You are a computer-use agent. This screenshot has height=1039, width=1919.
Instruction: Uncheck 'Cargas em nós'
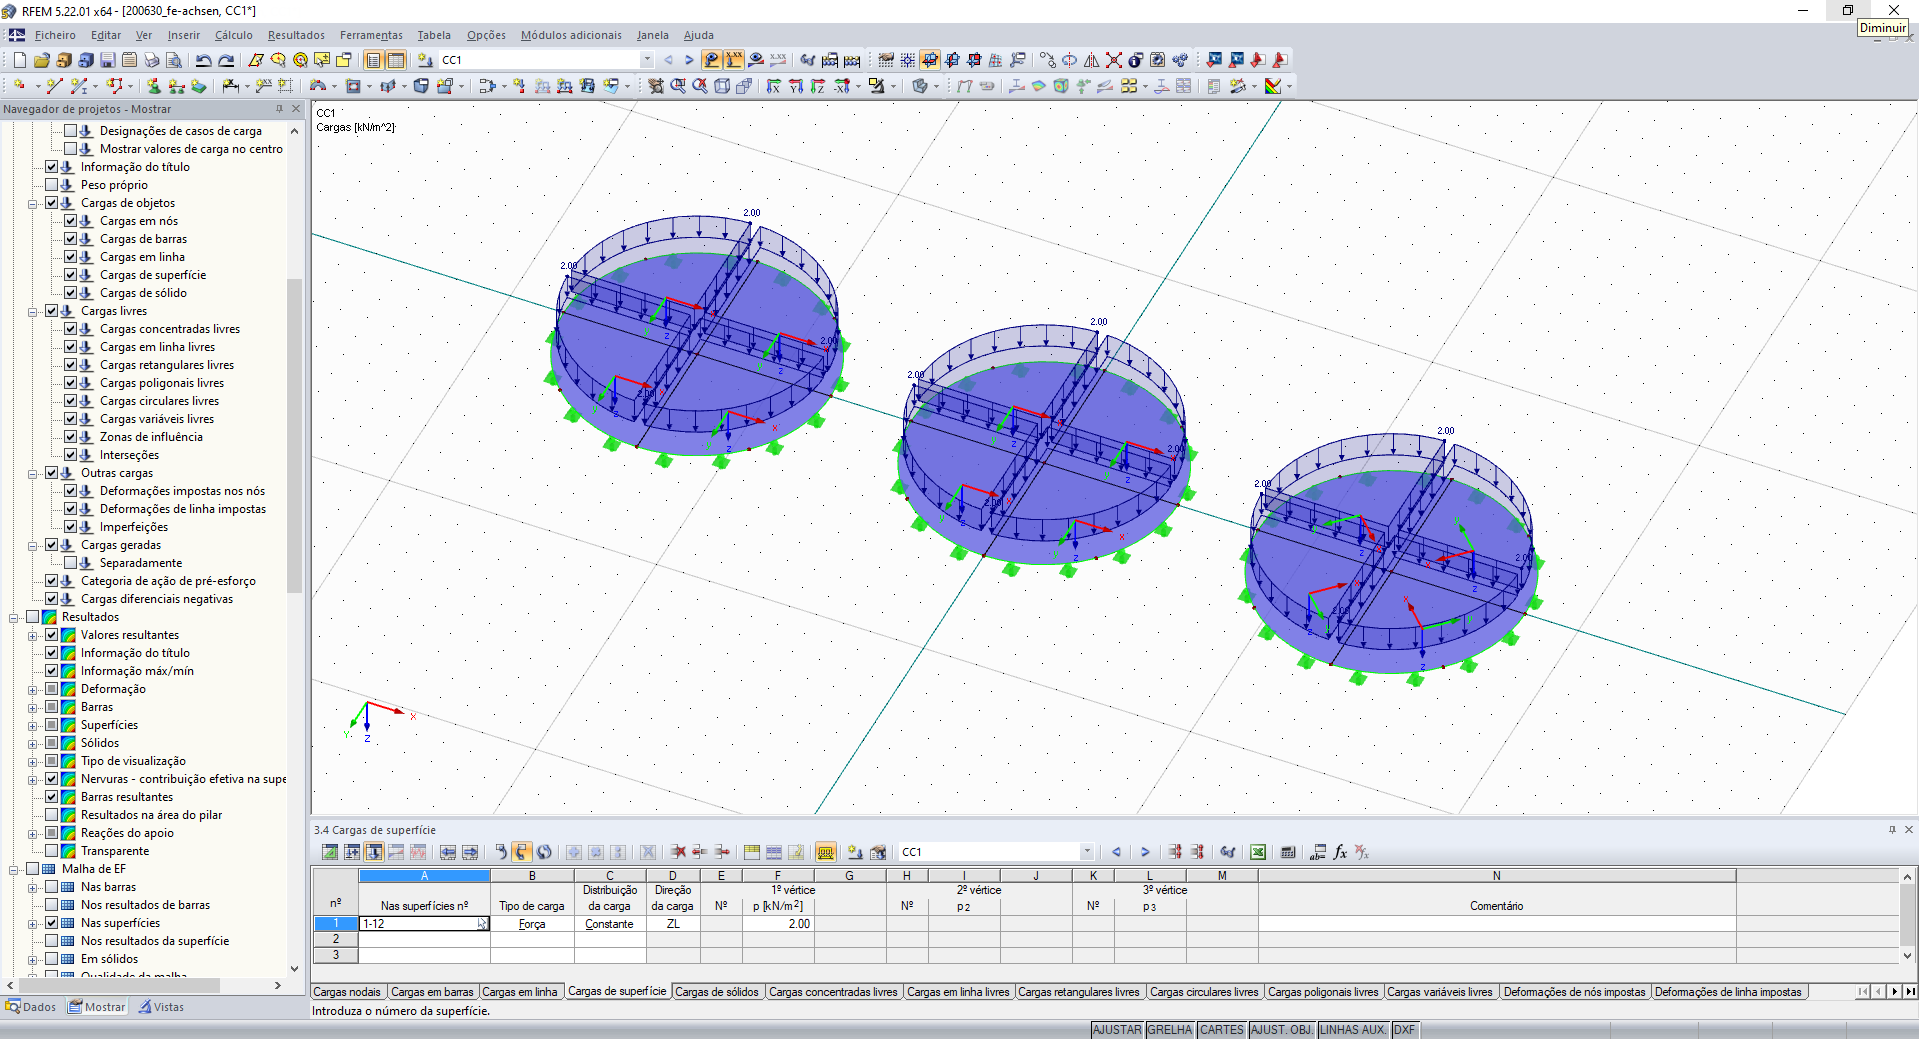[71, 221]
